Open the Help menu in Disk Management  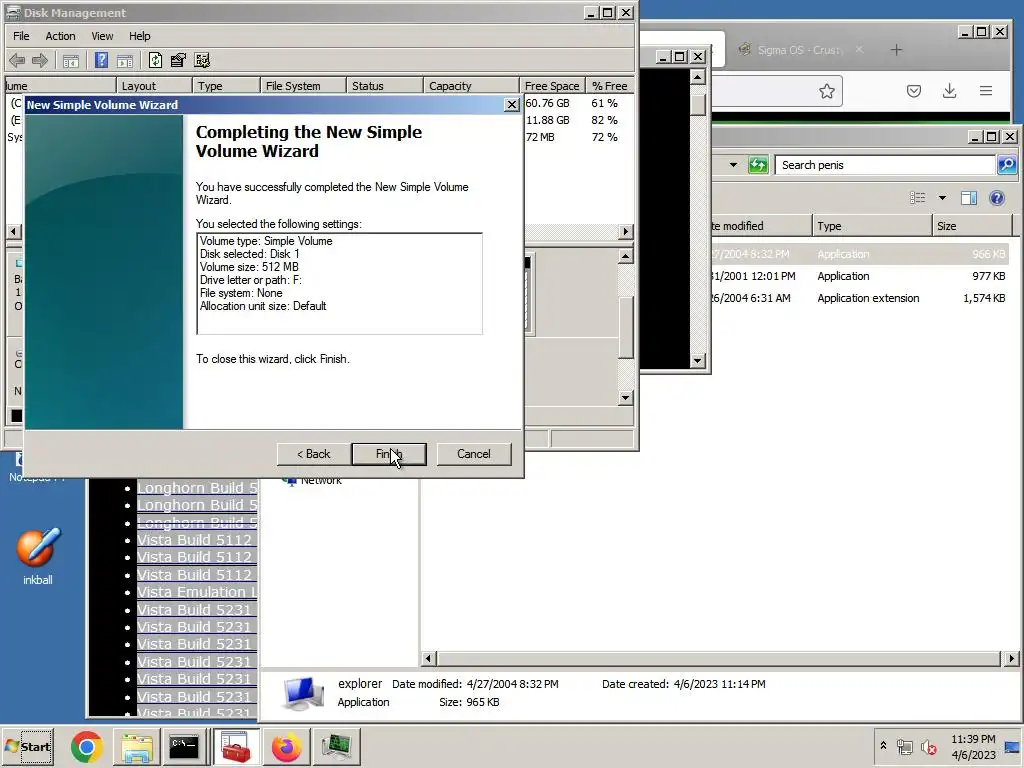(139, 36)
